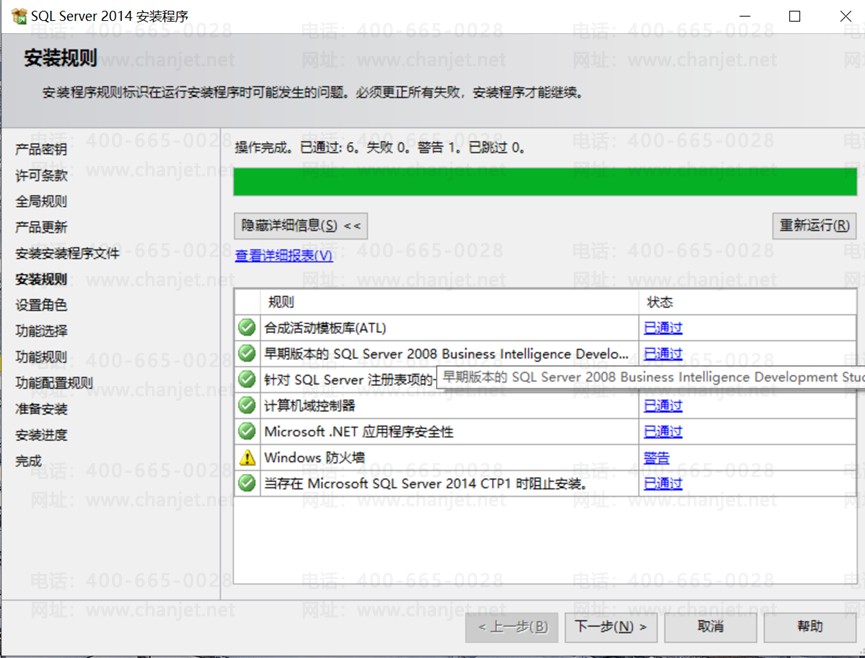This screenshot has height=658, width=865.
Task: Click the yellow warning icon beside Windows 防火墙
Action: 247,457
